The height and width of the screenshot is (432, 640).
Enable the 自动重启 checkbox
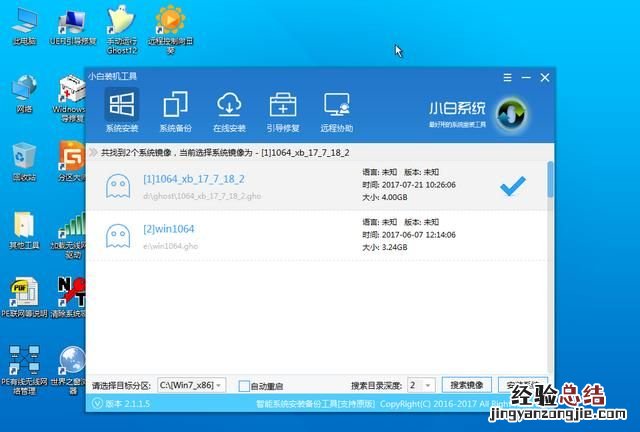[x=244, y=386]
